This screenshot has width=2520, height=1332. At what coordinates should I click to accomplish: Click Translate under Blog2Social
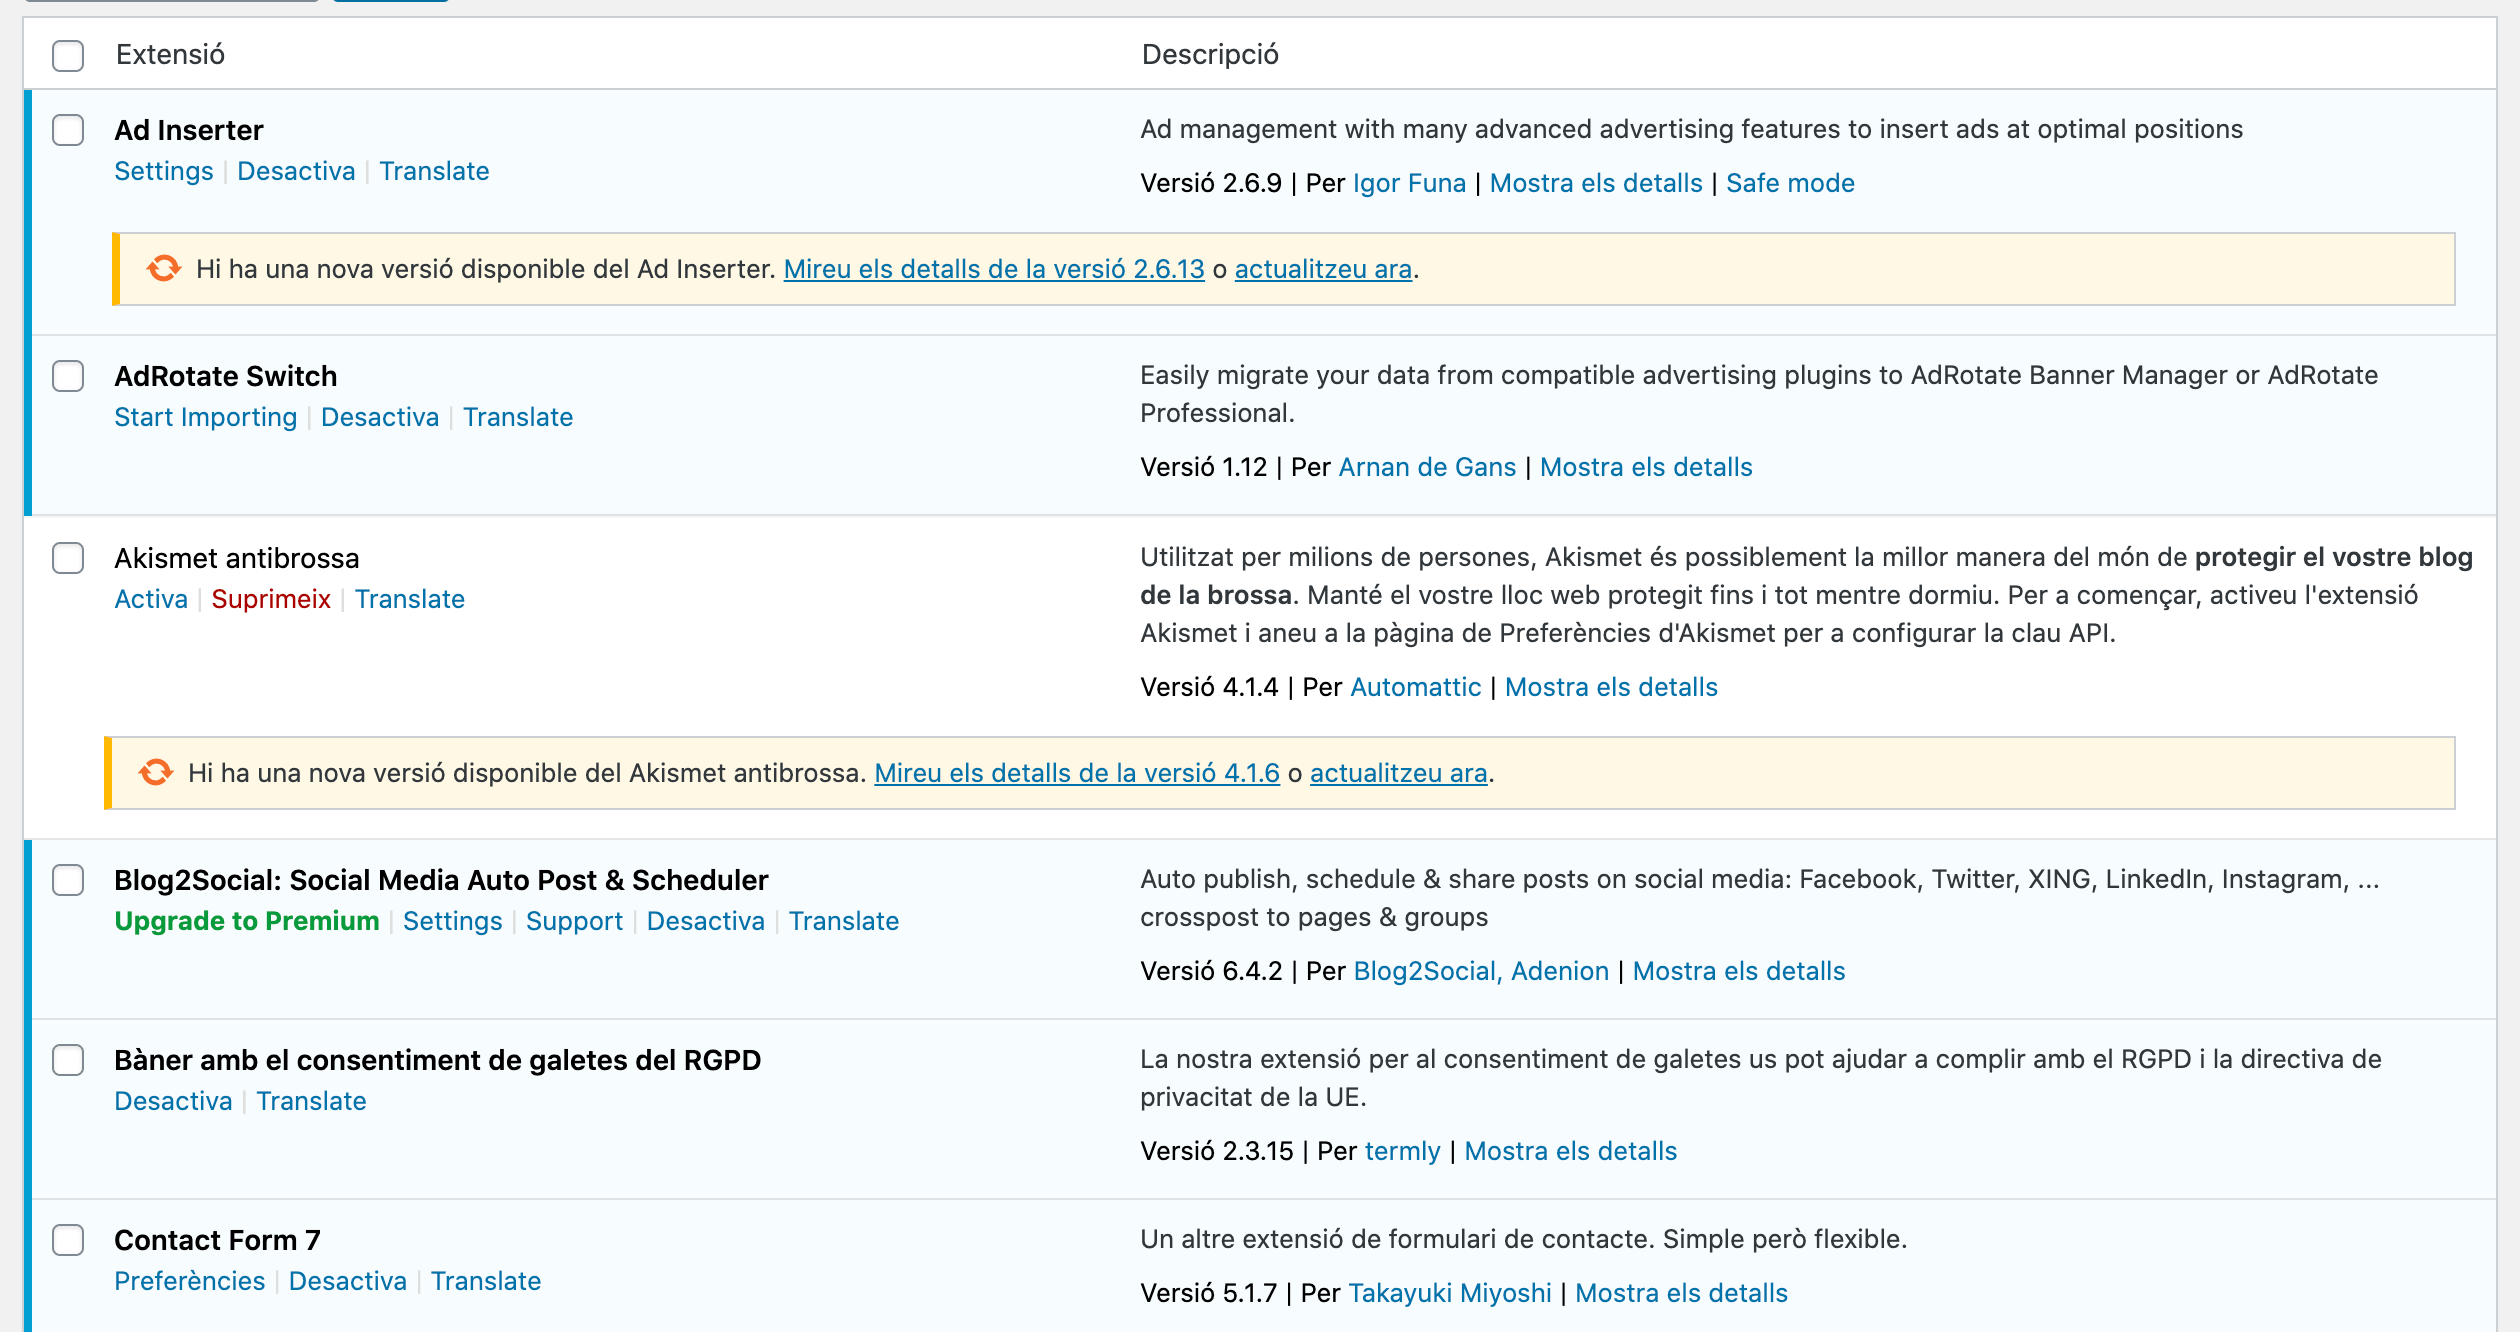(844, 921)
